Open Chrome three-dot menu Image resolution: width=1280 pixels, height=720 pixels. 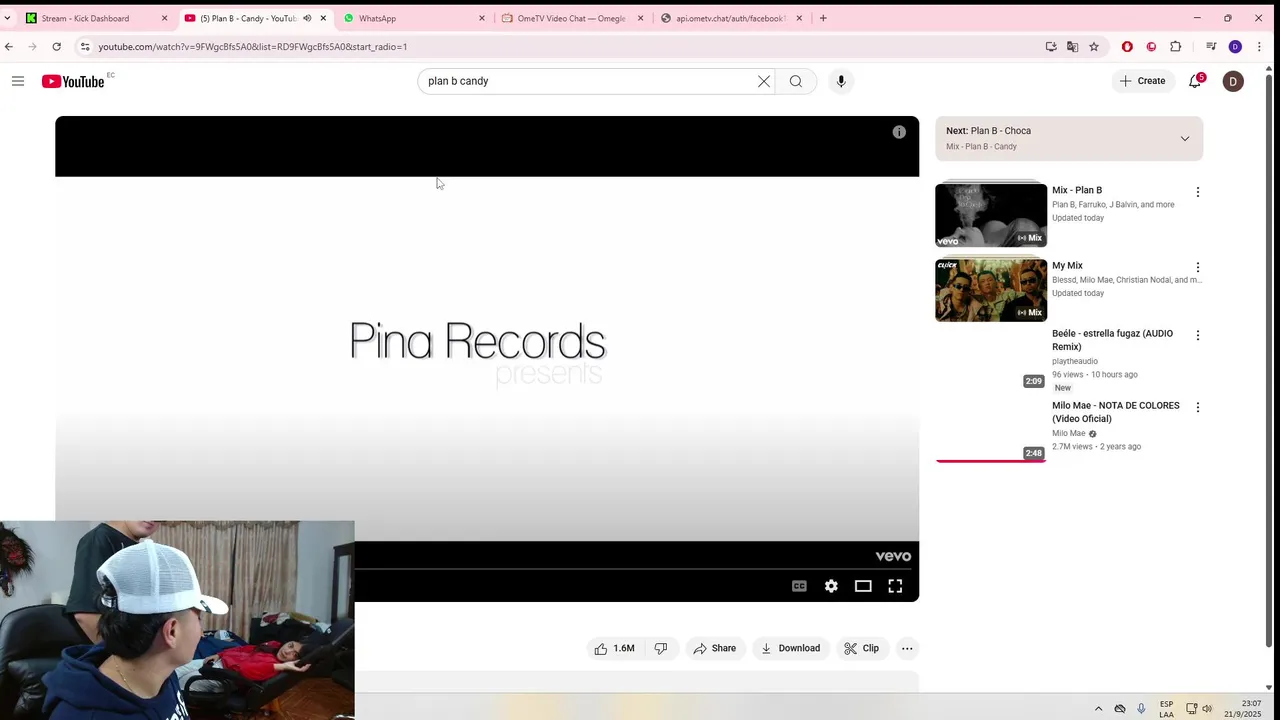coord(1259,47)
